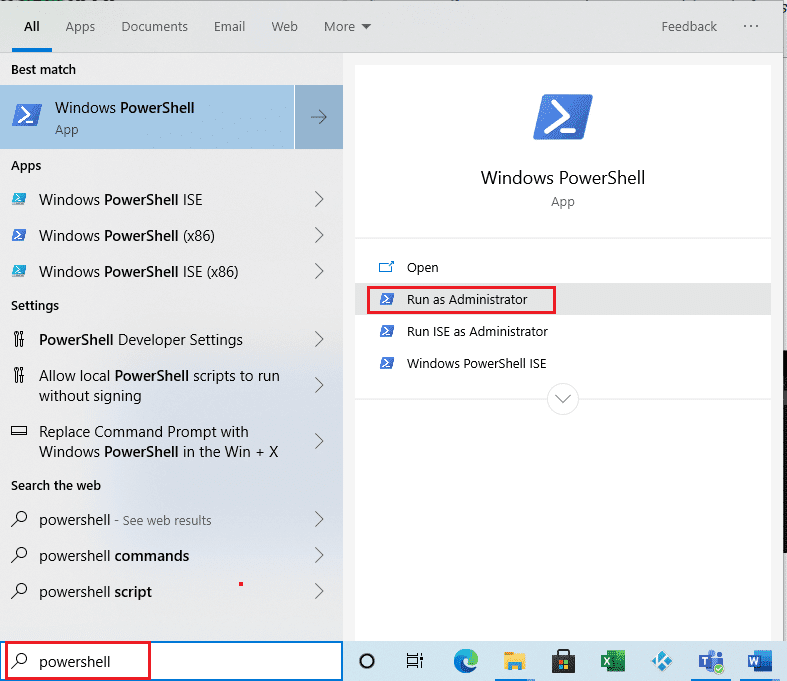Screen dimensions: 787x681
Task: Click the Windows PowerShell ISE result icon
Action: coord(19,199)
